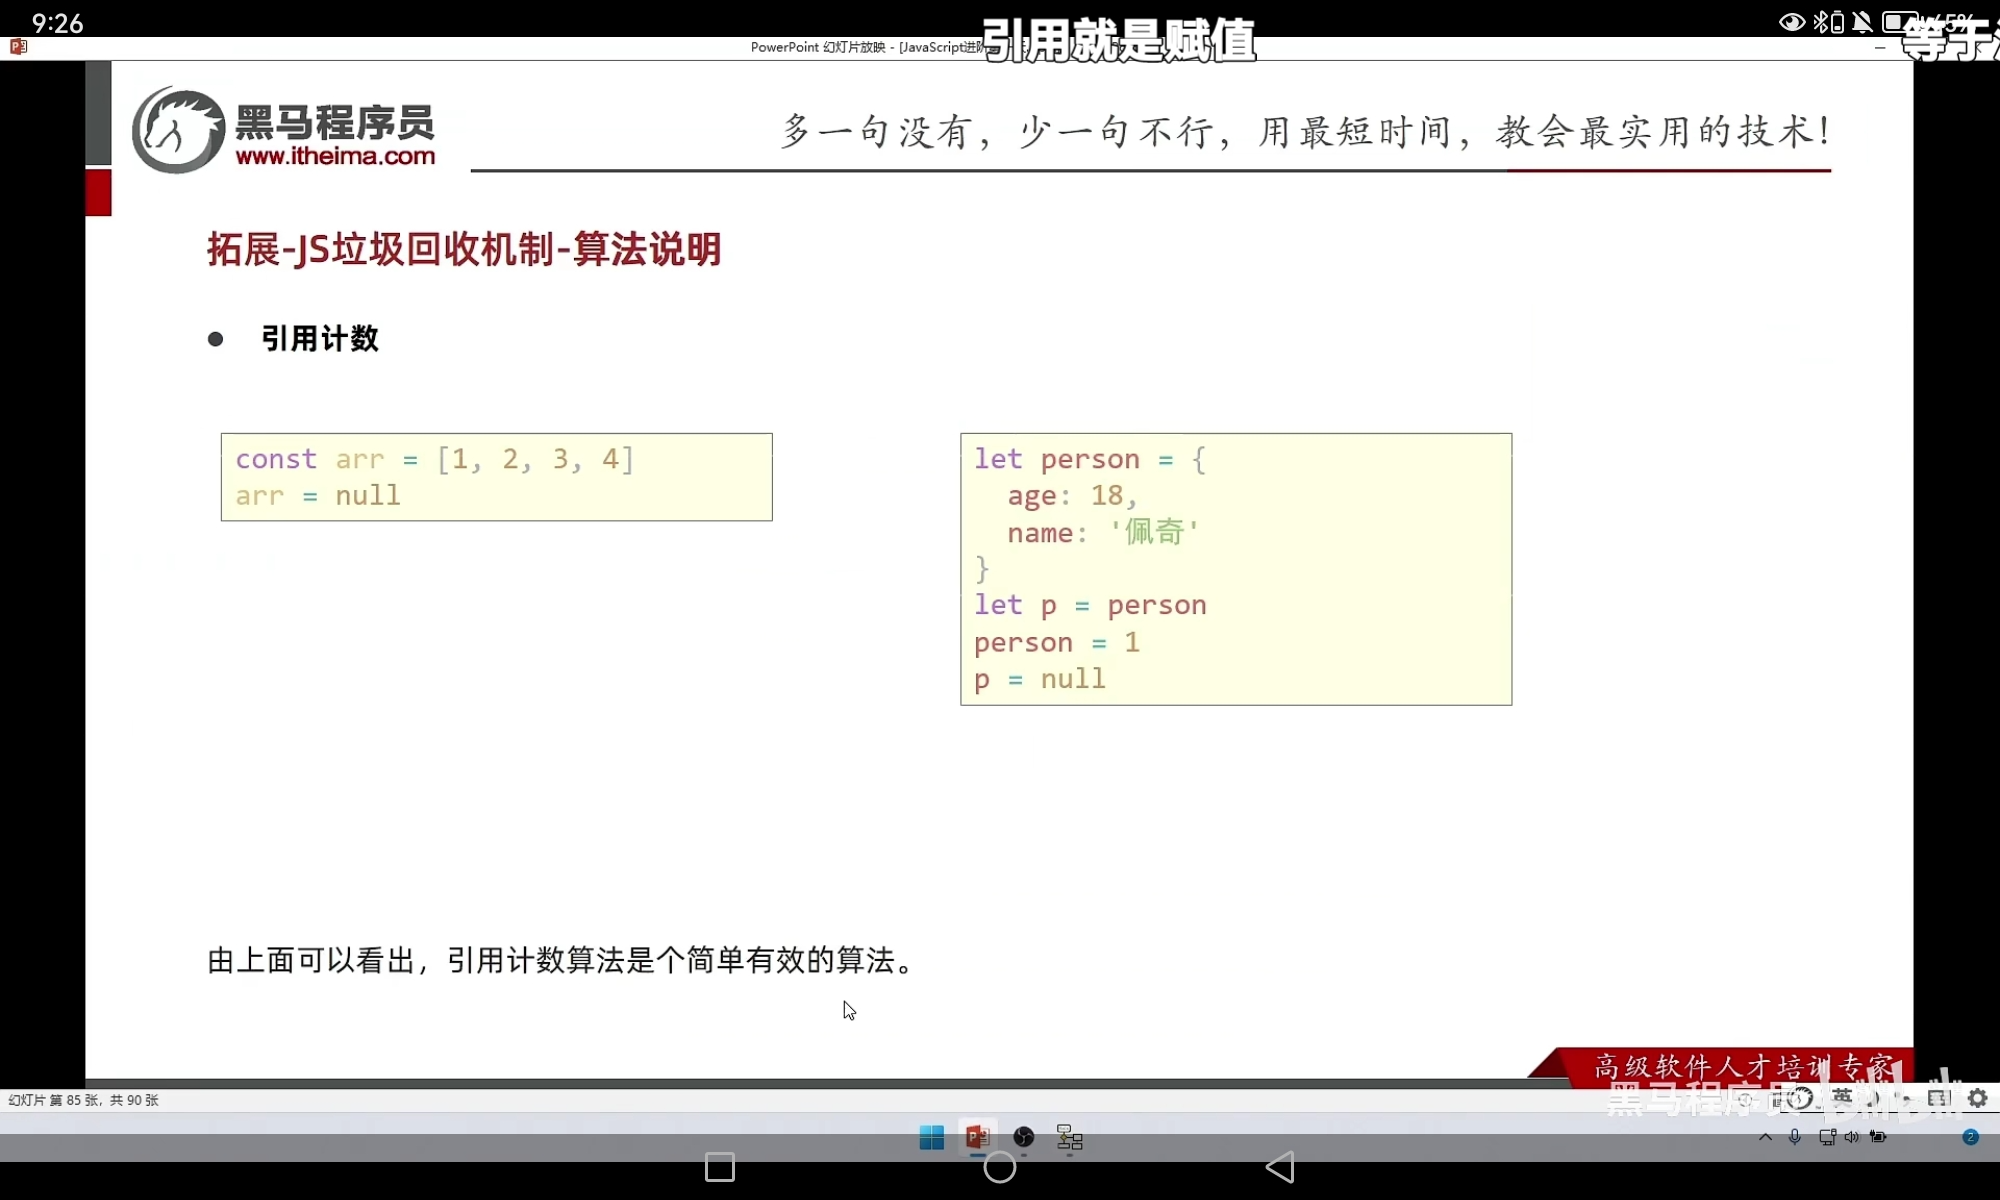Switch to OBS Studio in taskbar
2000x1200 pixels.
[1023, 1137]
